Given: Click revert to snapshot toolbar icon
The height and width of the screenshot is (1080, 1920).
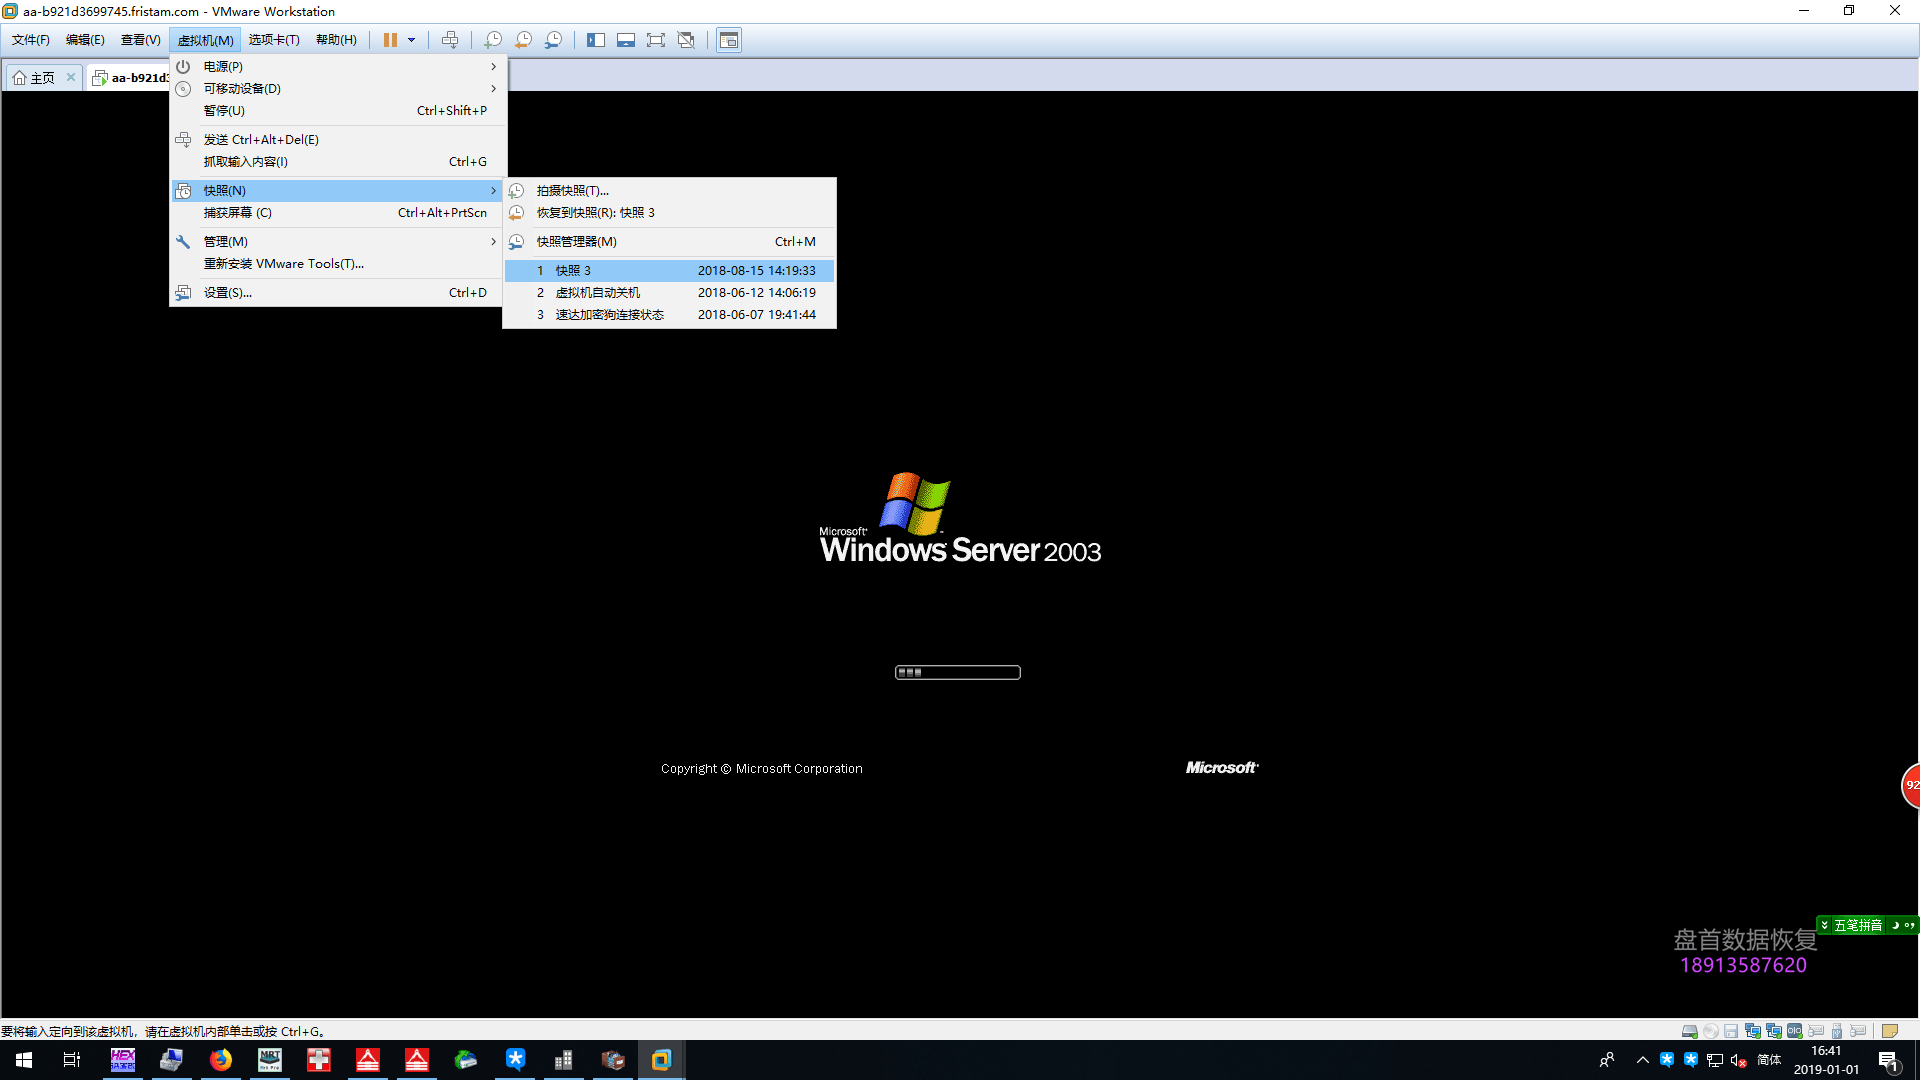Looking at the screenshot, I should coord(523,40).
